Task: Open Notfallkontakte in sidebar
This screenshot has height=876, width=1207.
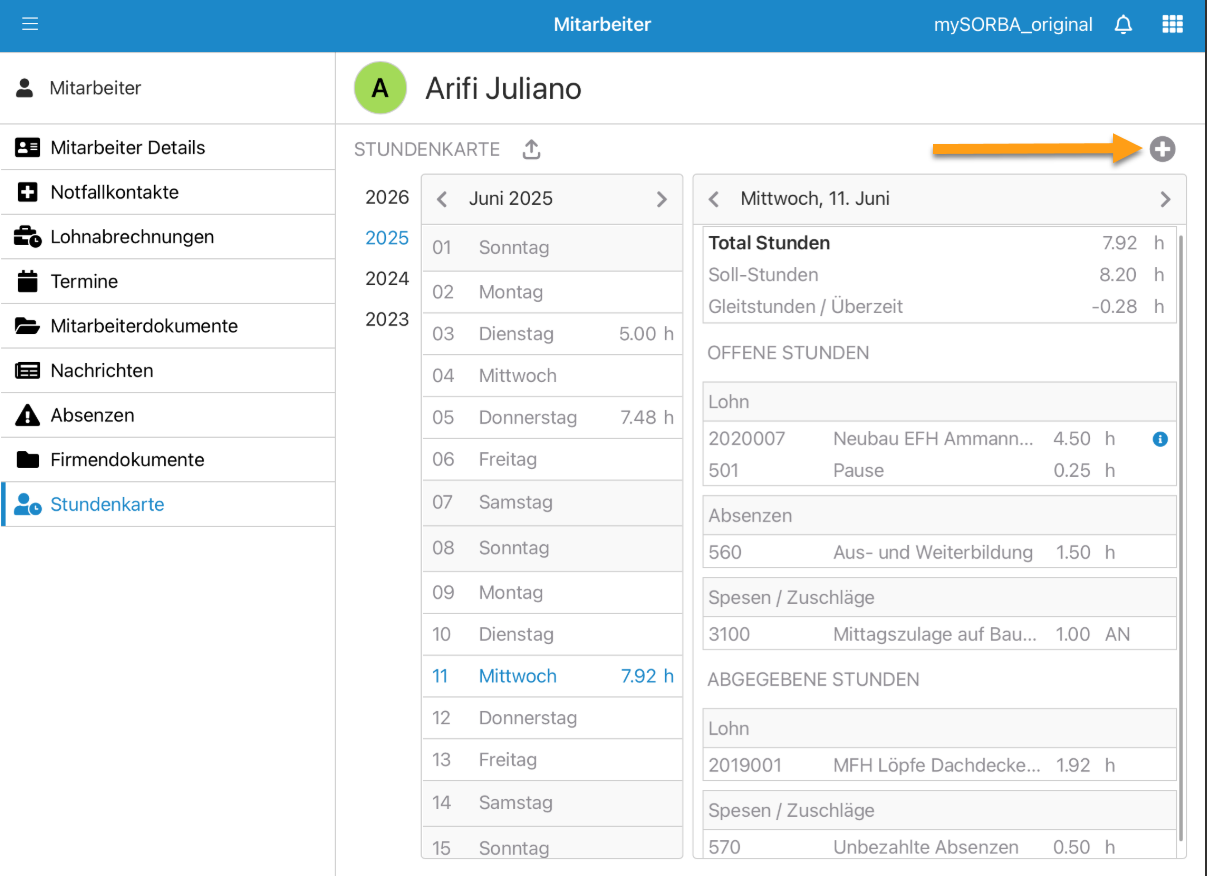Action: 114,192
